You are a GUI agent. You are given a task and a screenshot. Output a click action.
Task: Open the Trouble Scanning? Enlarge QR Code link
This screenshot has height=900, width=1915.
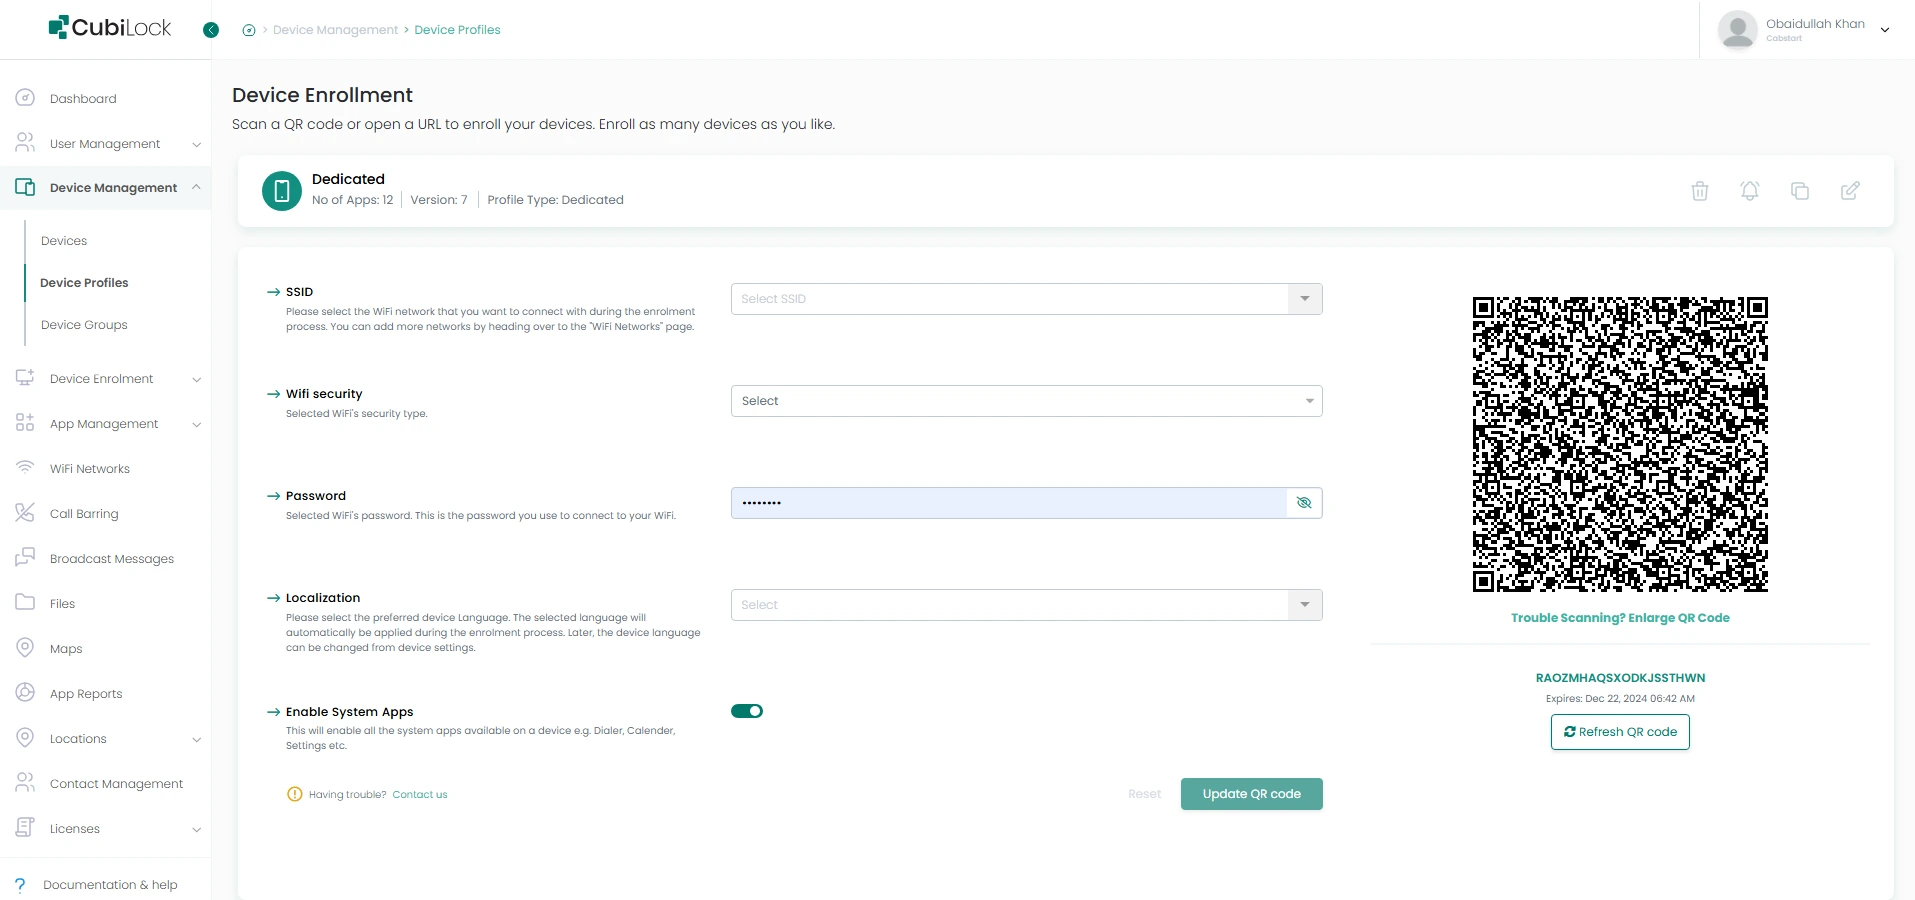[1620, 618]
